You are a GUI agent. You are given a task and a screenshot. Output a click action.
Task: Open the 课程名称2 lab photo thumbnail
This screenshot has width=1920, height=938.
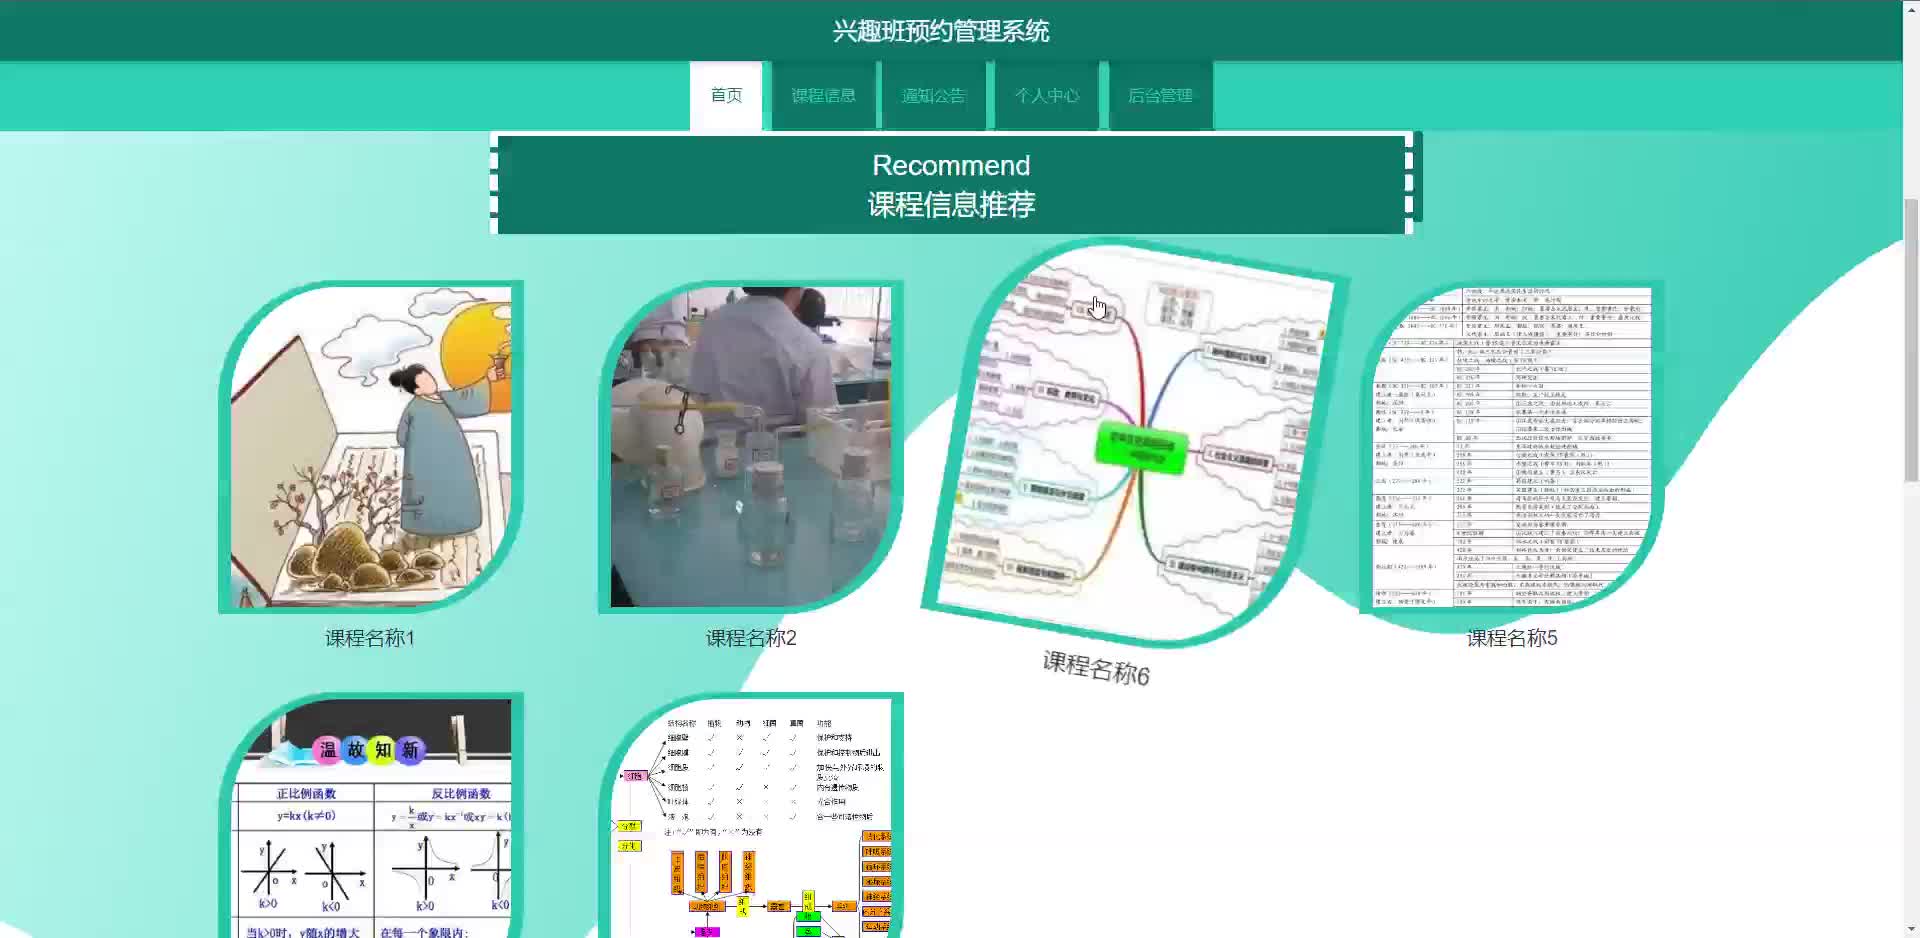point(751,447)
